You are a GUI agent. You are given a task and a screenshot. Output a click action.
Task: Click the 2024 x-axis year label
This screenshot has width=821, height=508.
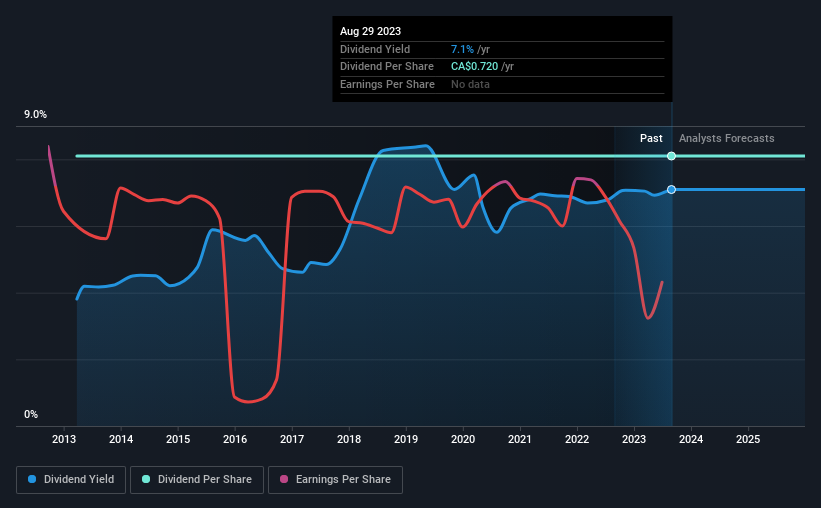(x=691, y=439)
